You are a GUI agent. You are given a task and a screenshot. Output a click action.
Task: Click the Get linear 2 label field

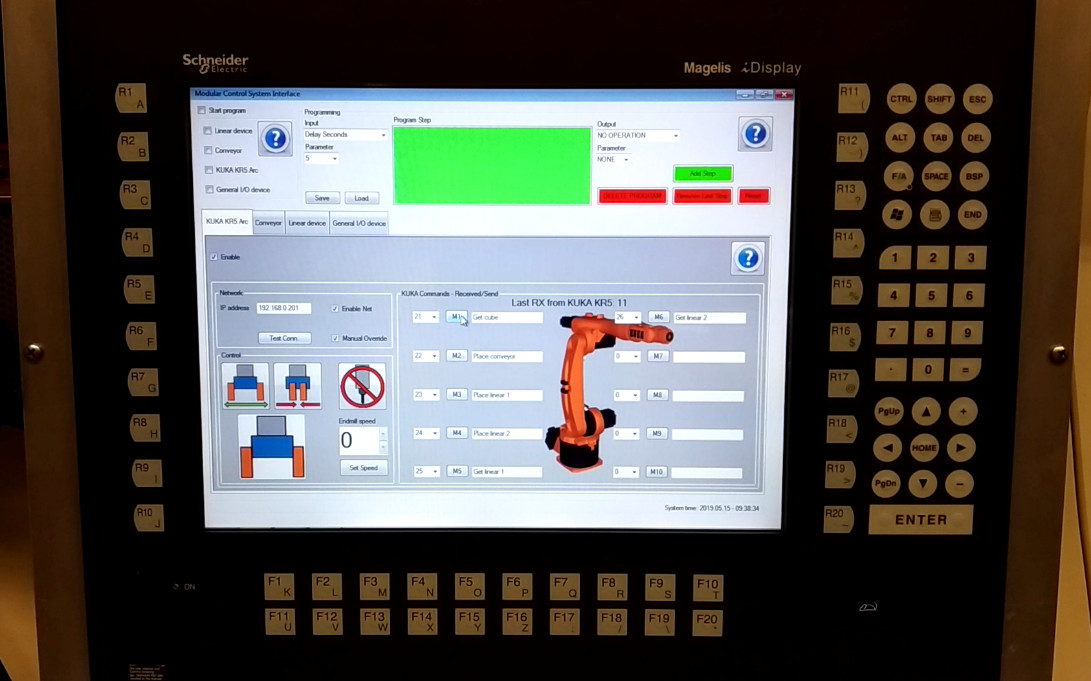709,317
